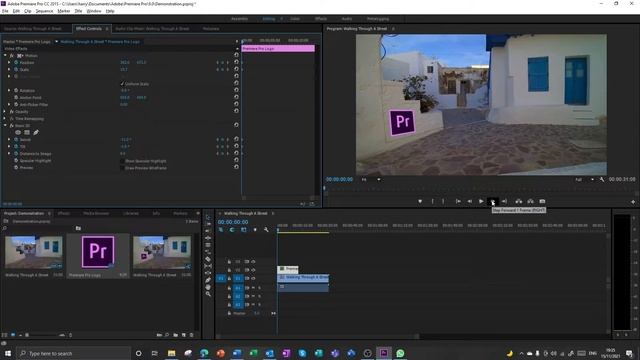This screenshot has height=360, width=640.
Task: Switch to Audio Clip Mixer tab
Action: [152, 29]
